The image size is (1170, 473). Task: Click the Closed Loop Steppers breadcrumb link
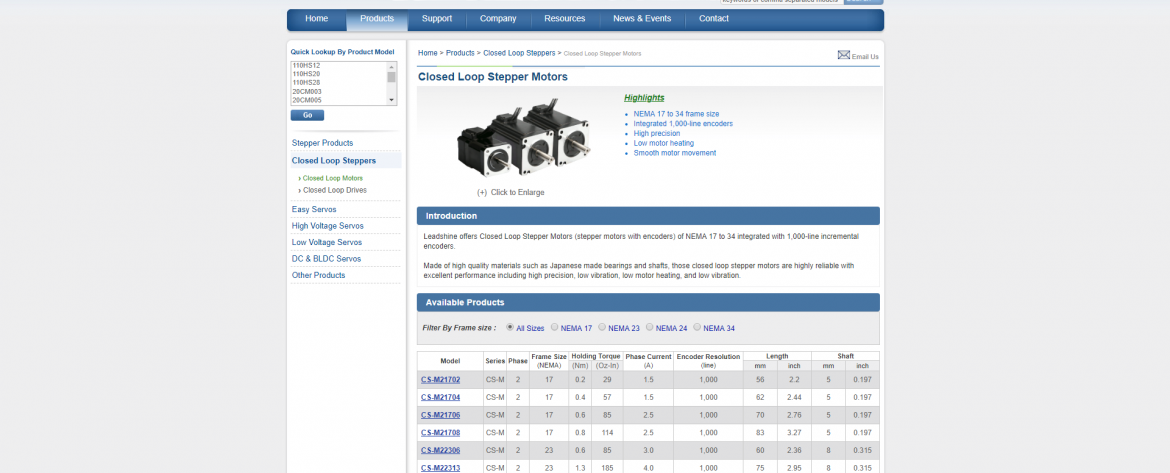[x=519, y=53]
